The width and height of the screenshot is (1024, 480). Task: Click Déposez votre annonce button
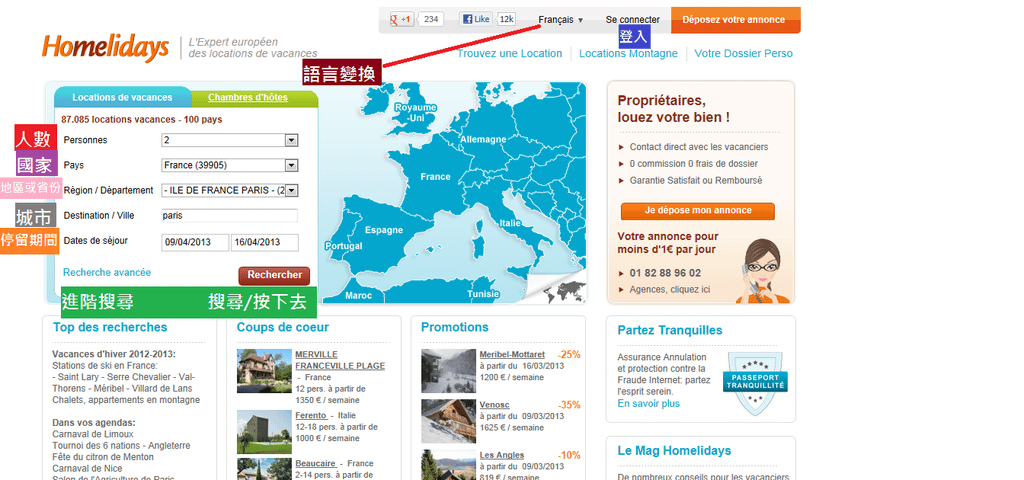(x=734, y=20)
